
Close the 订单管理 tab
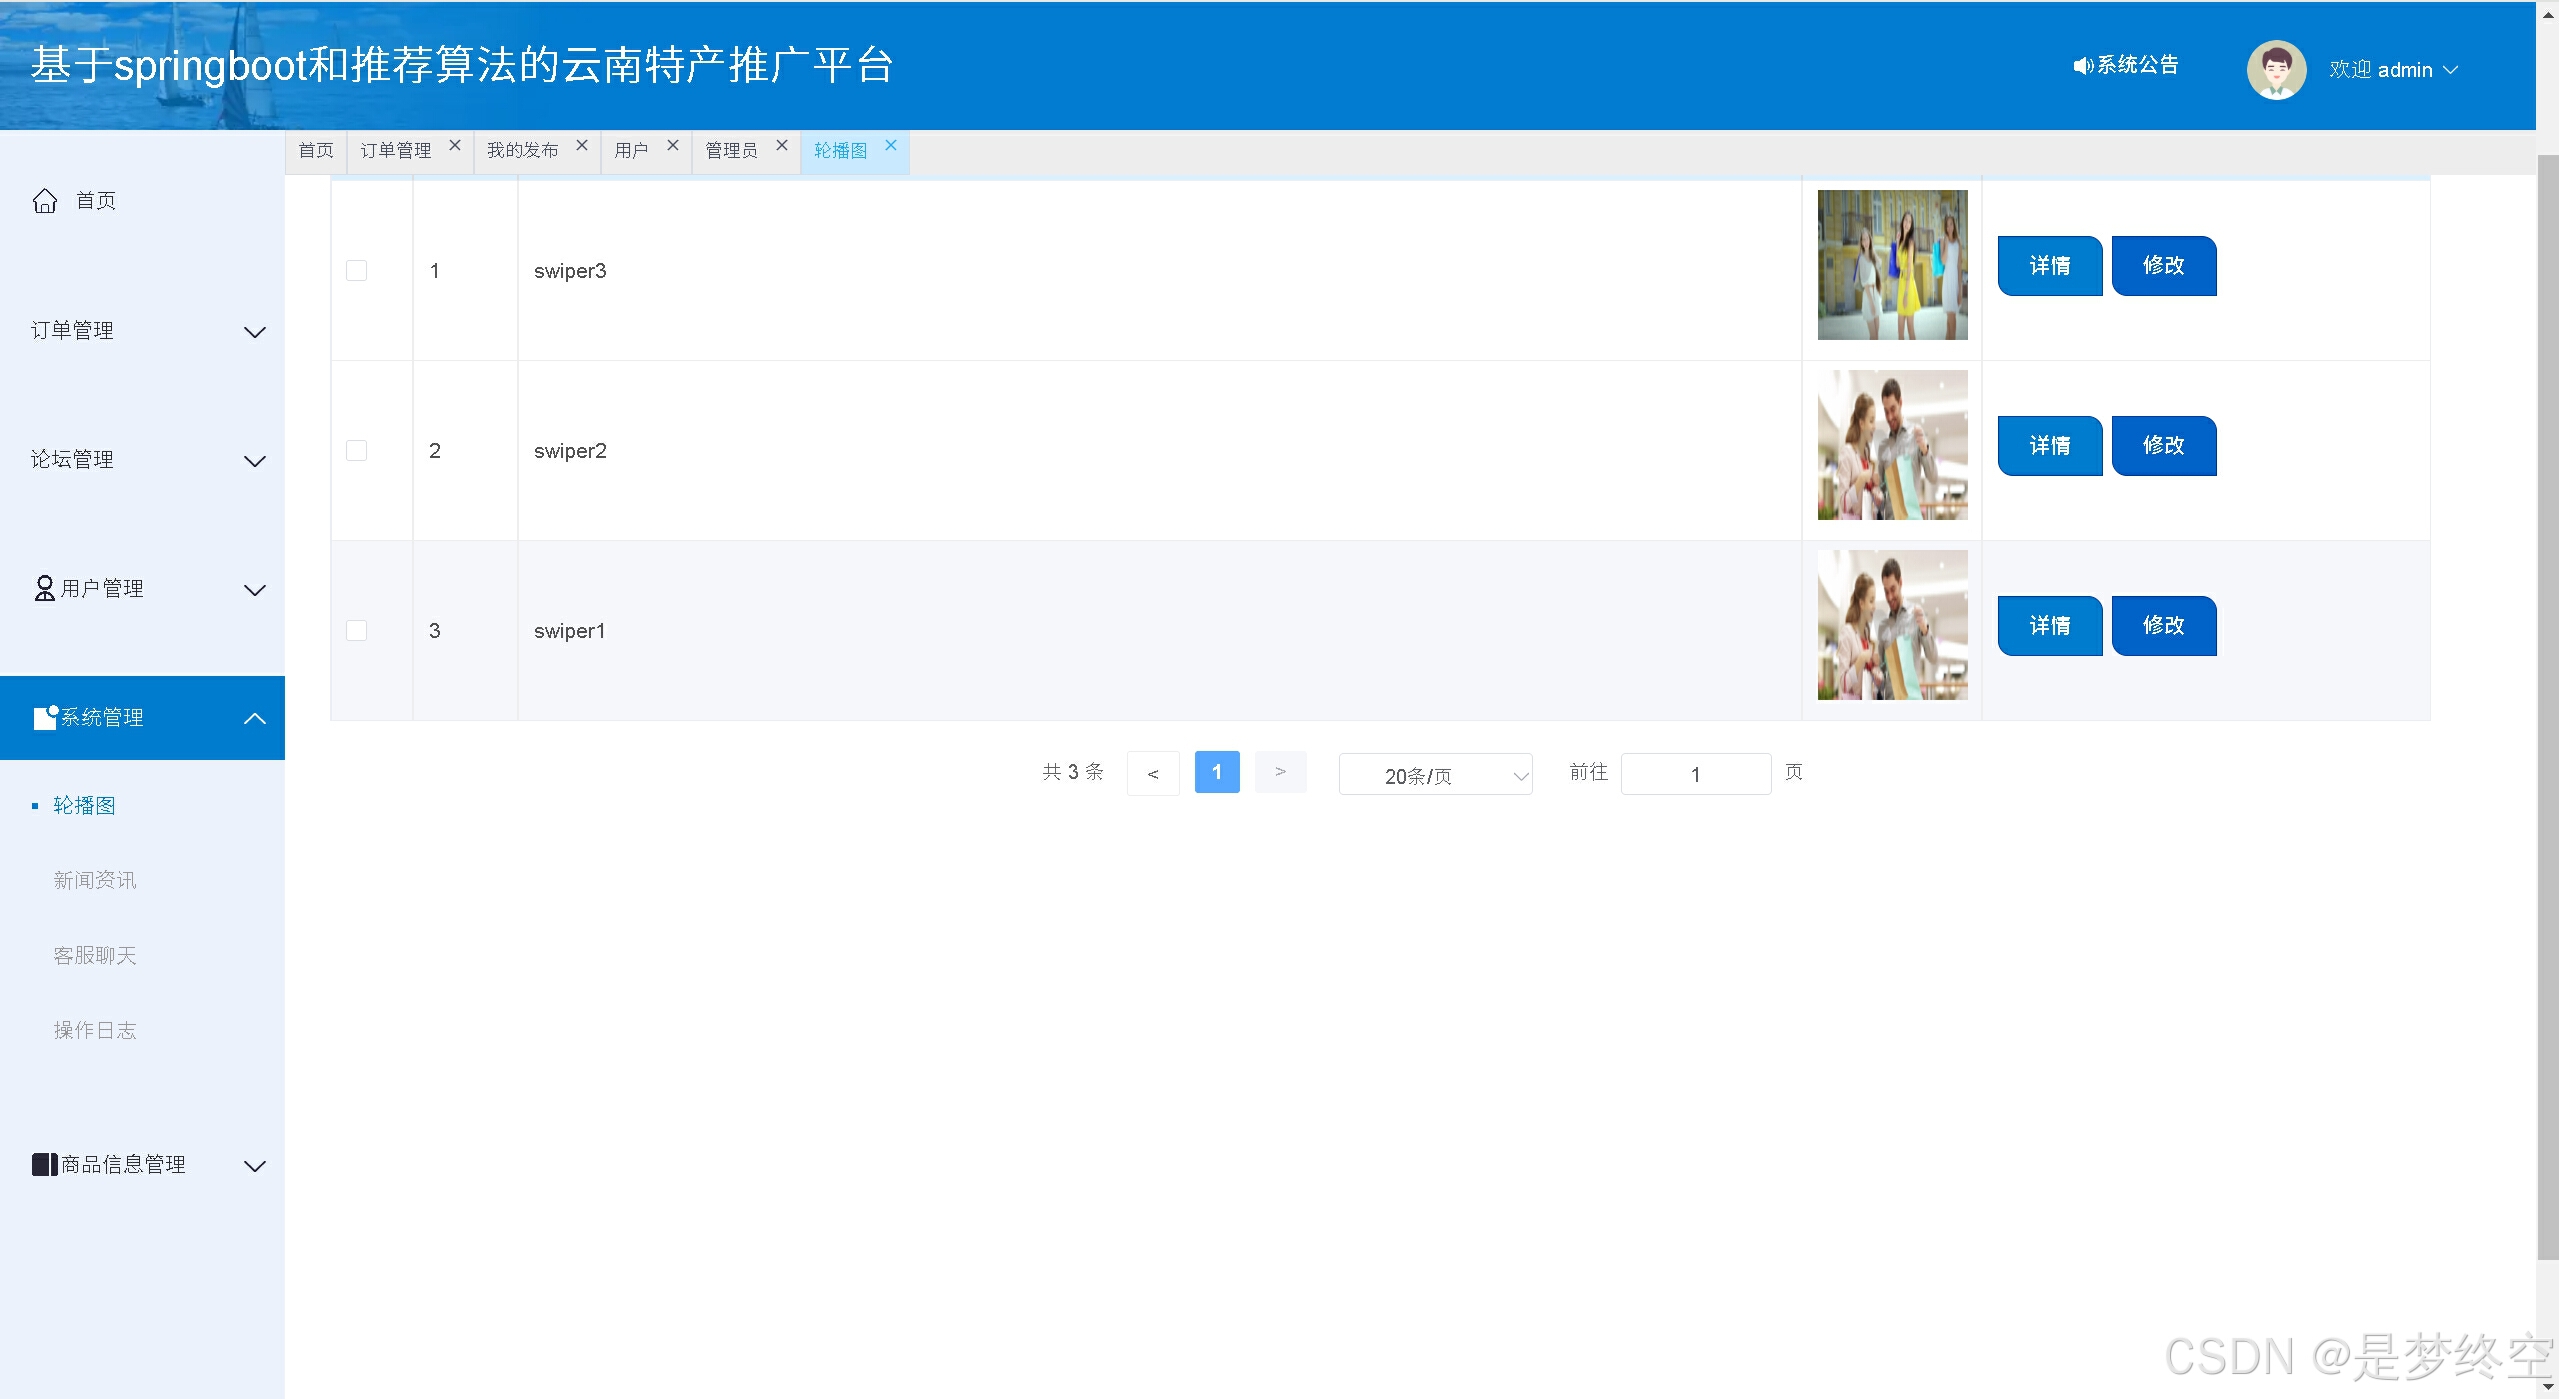455,146
